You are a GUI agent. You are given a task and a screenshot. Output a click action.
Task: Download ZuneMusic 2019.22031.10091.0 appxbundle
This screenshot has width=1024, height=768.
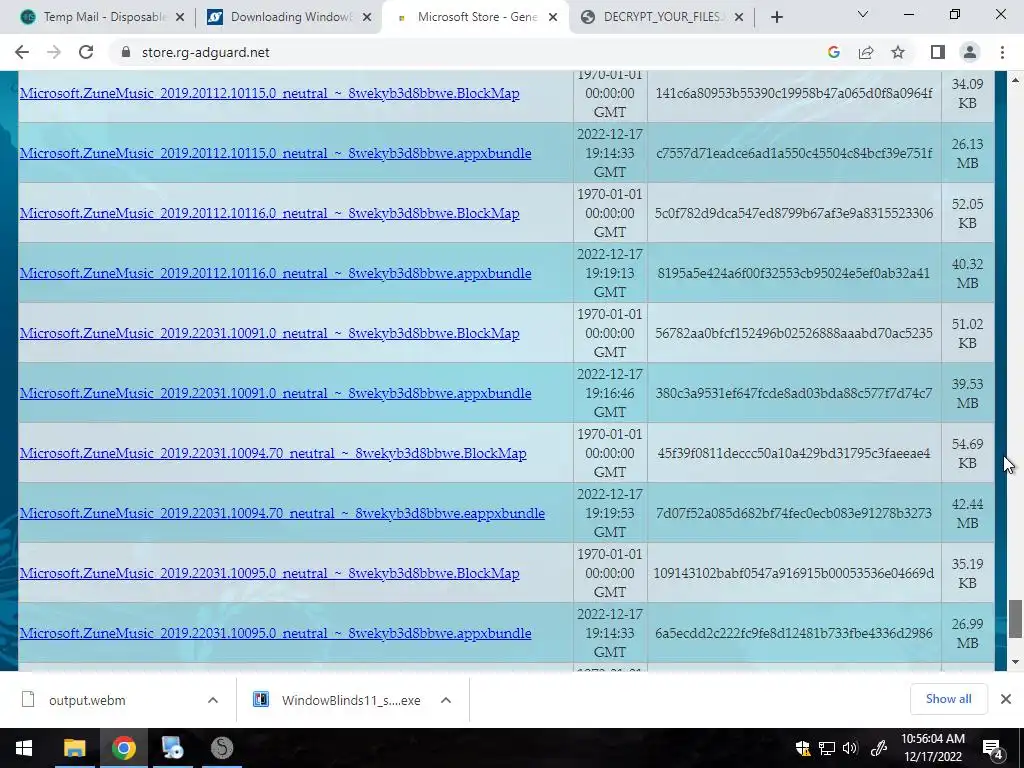pyautogui.click(x=276, y=393)
